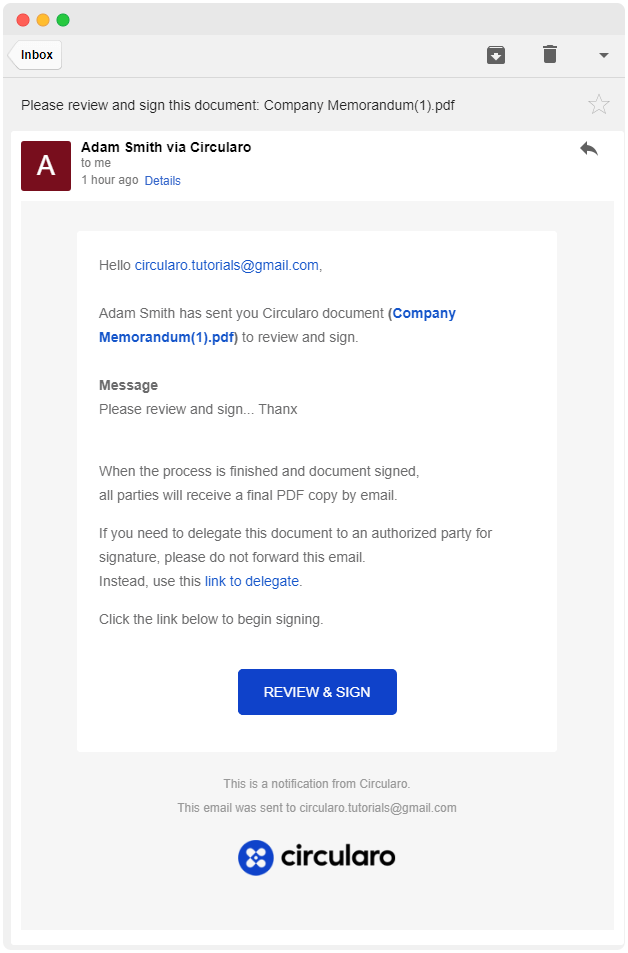
Task: Expand message Details next to the timestamp
Action: click(162, 181)
